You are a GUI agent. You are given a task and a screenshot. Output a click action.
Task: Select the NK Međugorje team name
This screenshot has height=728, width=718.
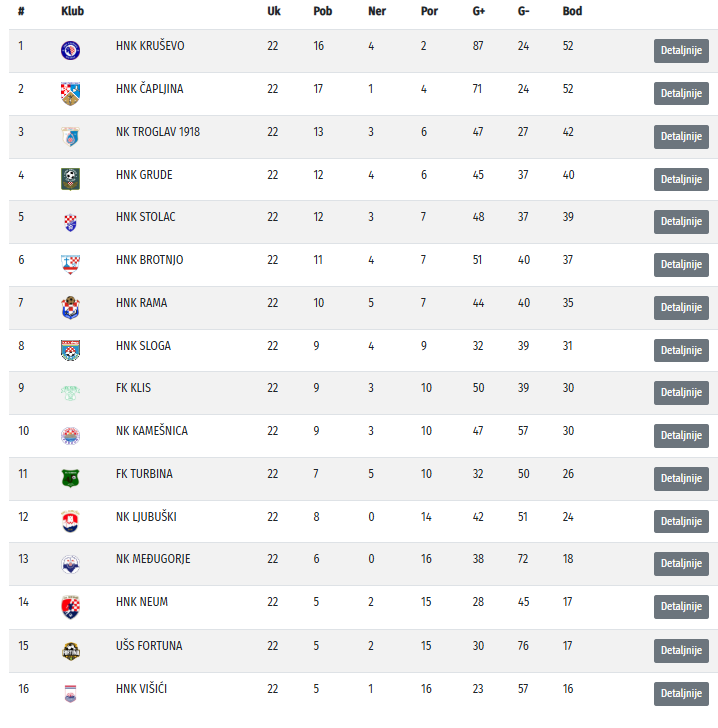(153, 559)
